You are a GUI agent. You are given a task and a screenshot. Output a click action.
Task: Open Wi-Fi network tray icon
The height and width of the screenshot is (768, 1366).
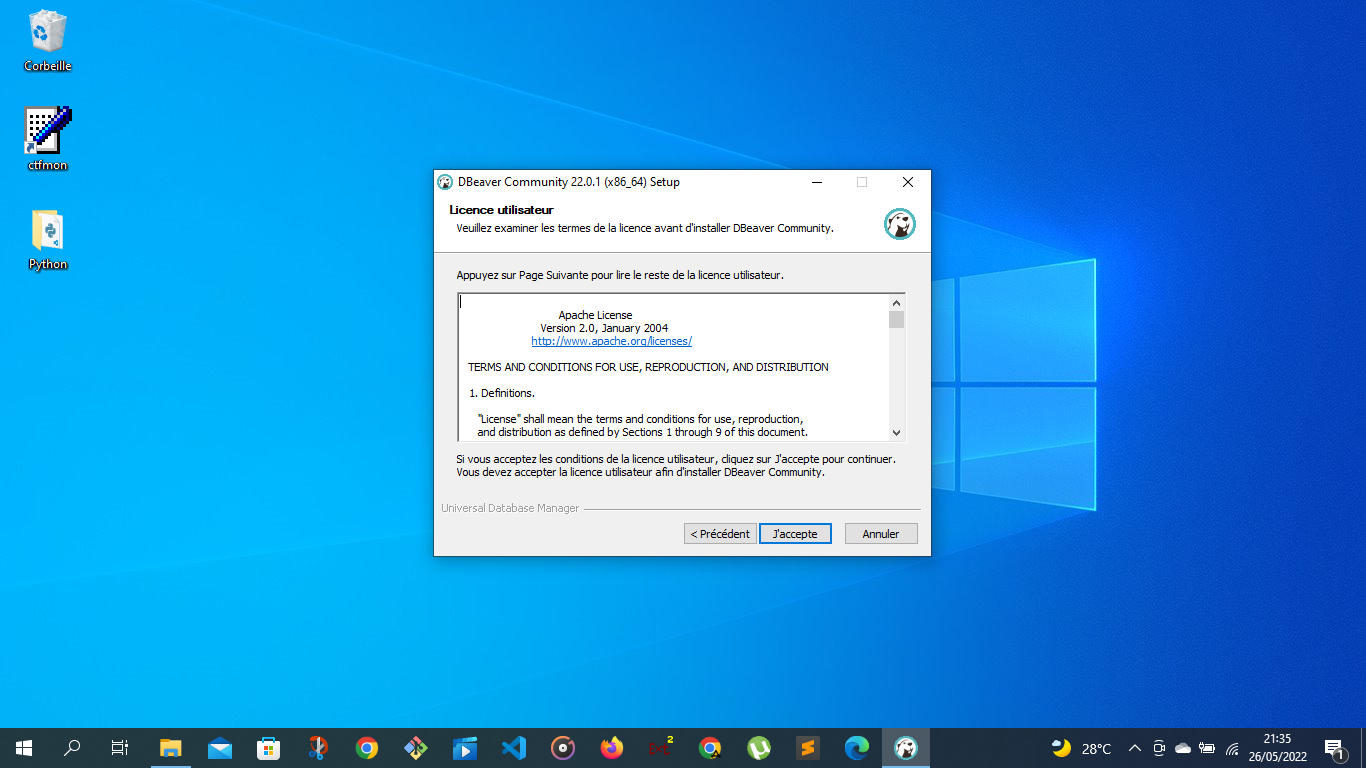(1232, 748)
